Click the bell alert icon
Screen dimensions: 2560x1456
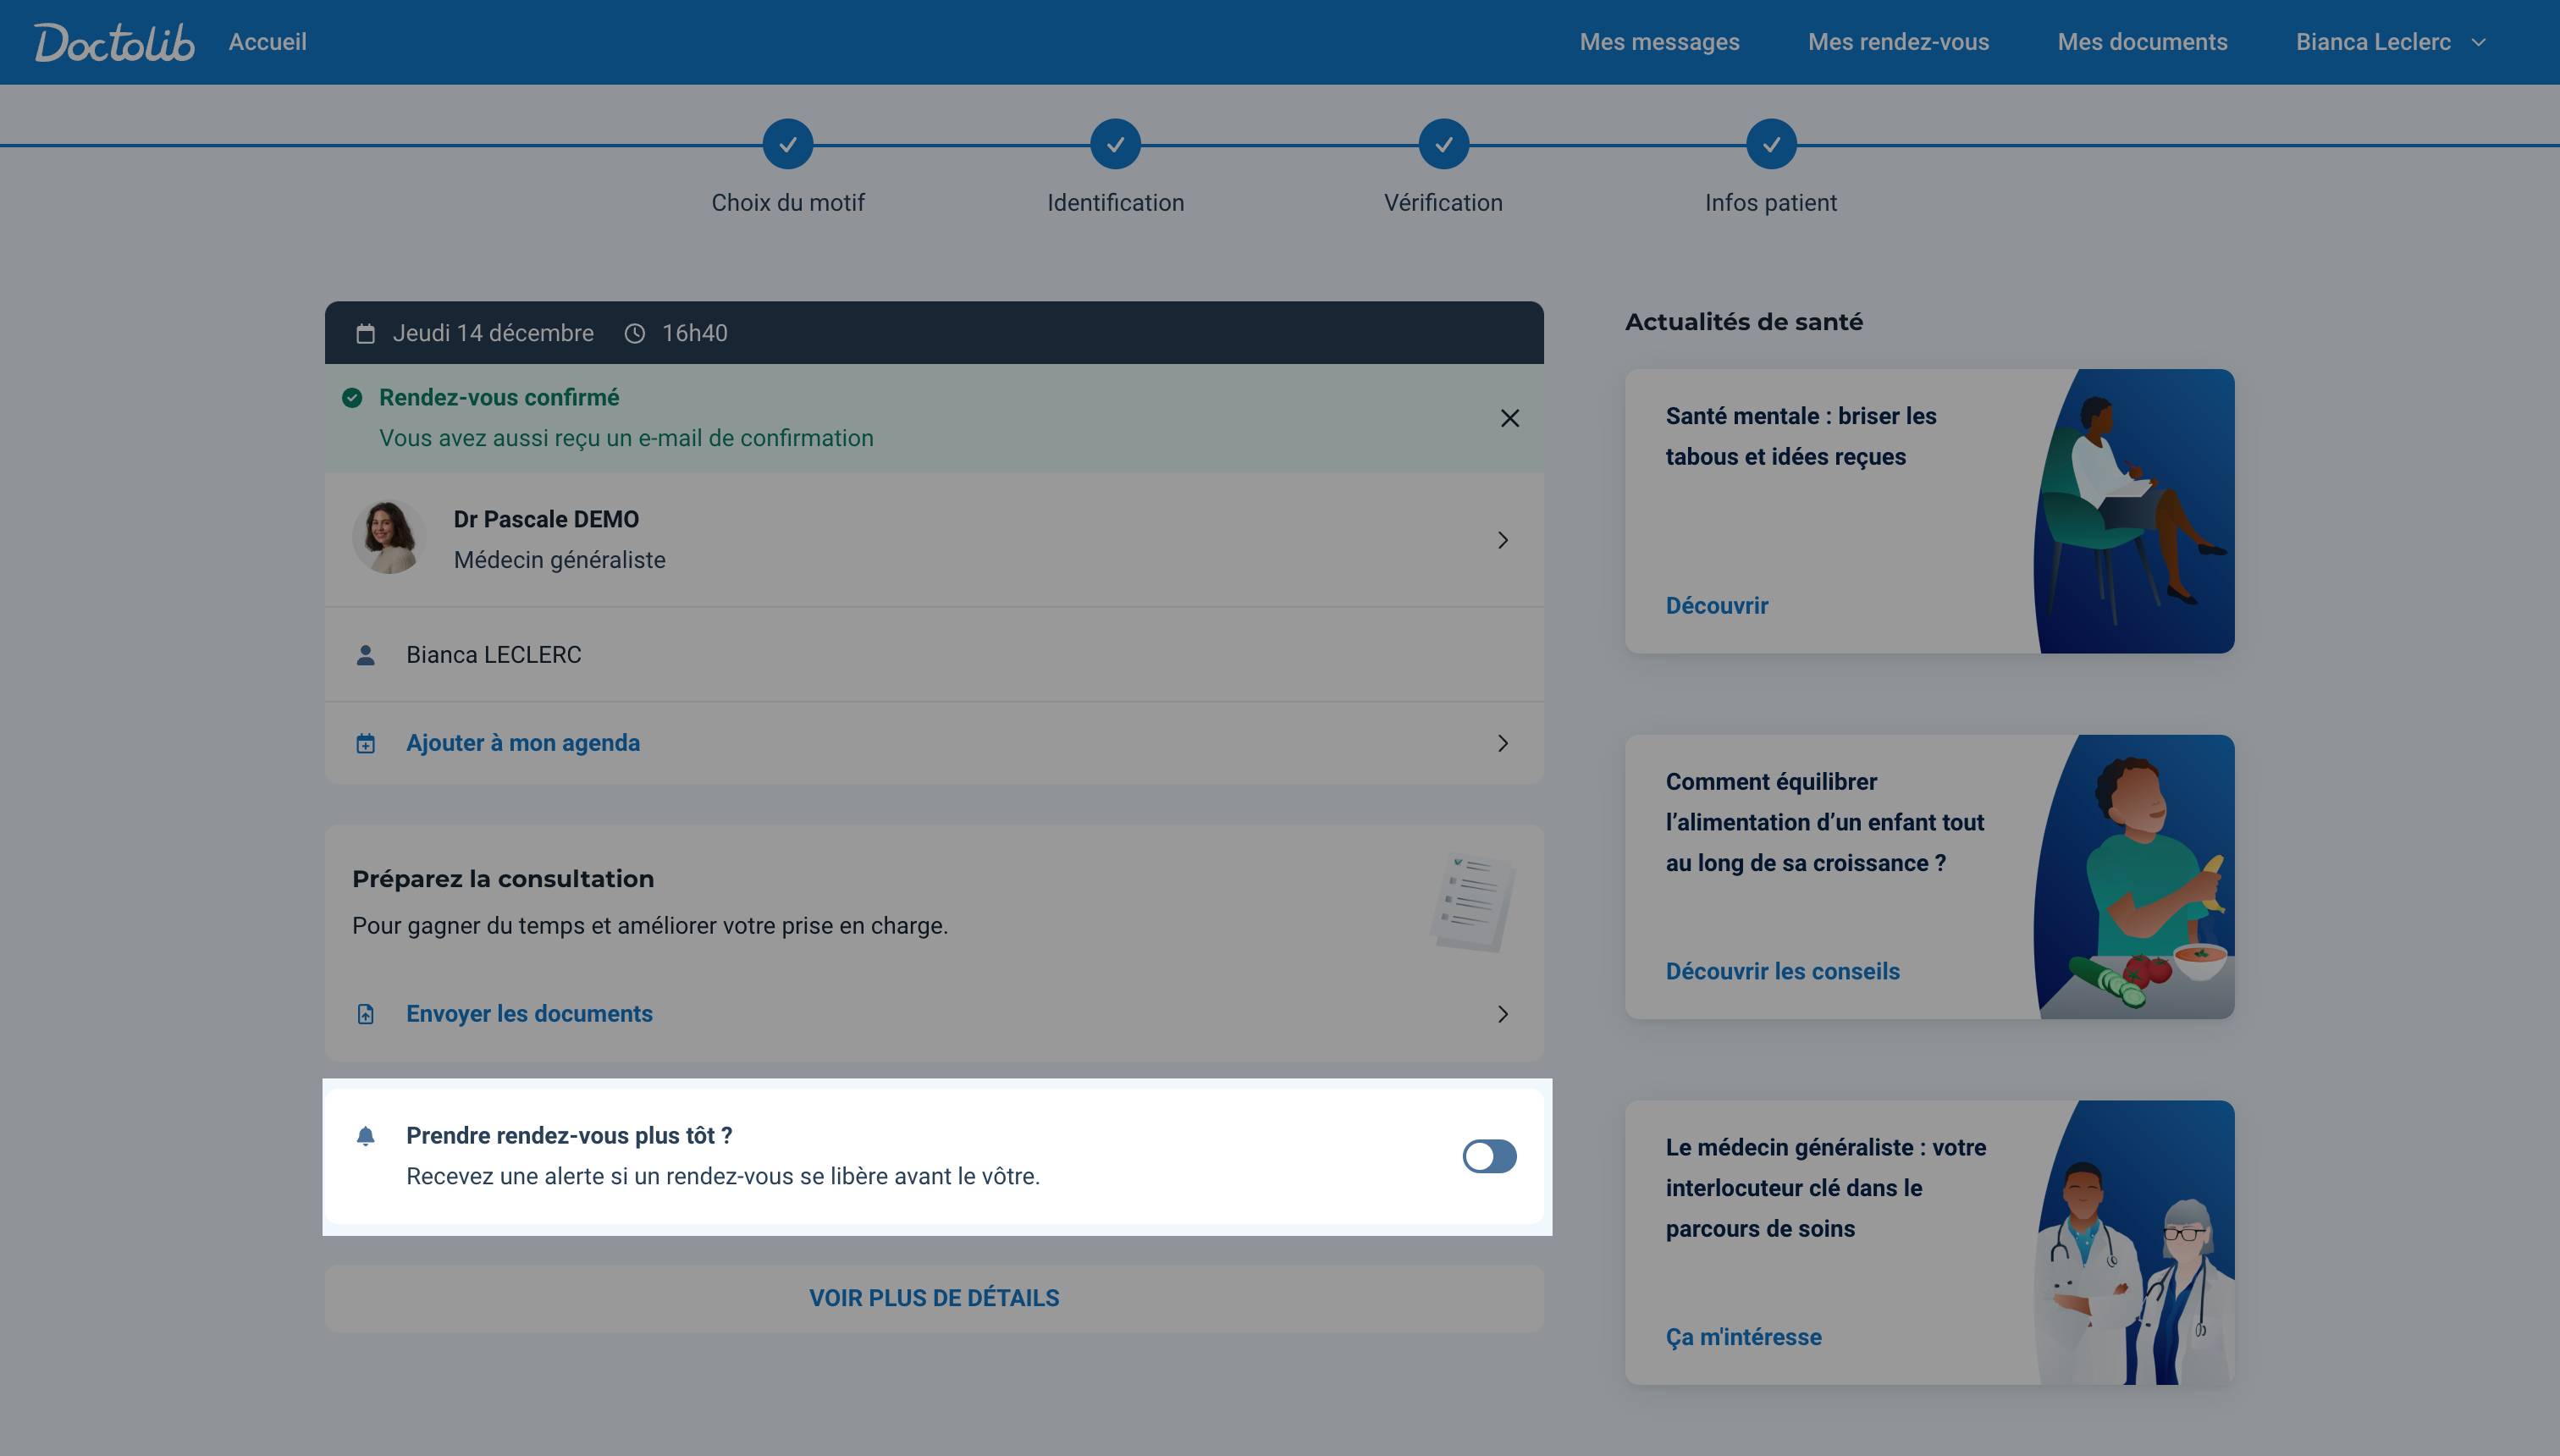coord(366,1136)
